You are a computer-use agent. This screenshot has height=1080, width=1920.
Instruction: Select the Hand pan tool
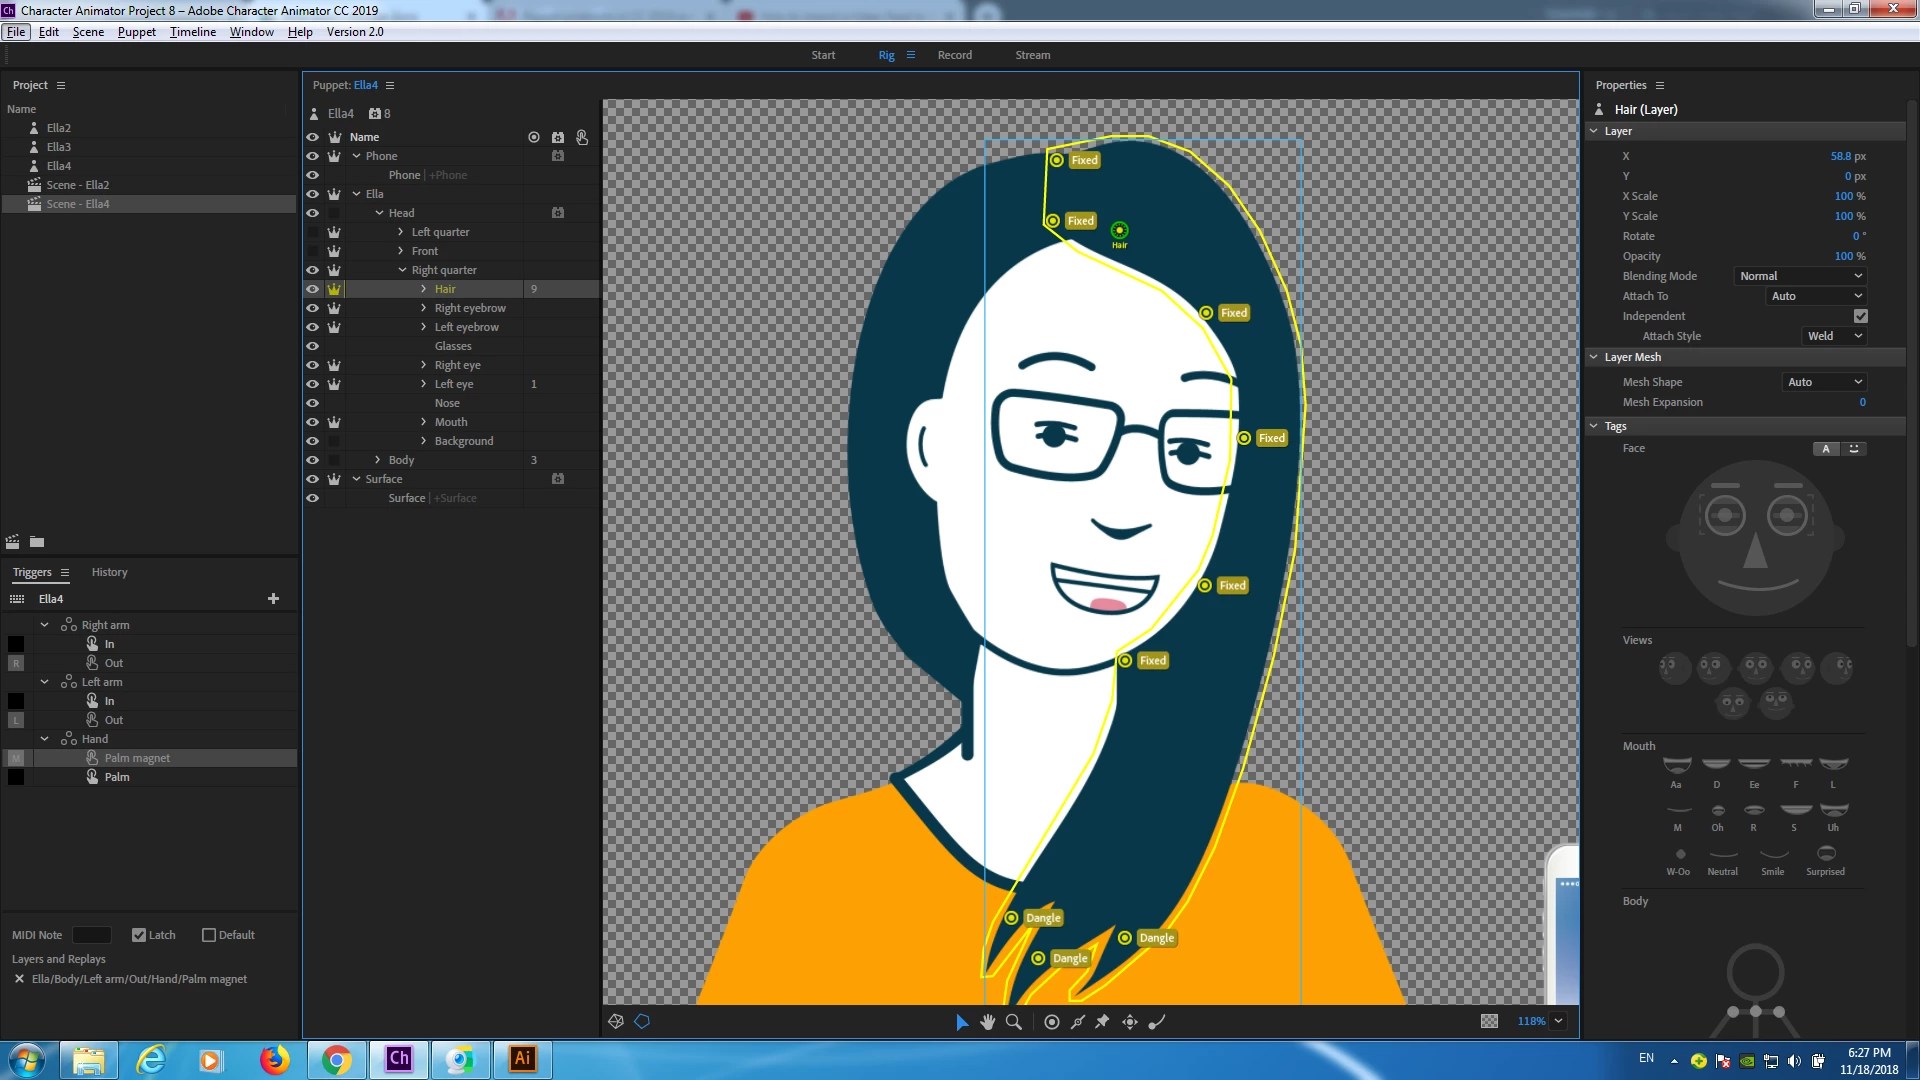[988, 1021]
